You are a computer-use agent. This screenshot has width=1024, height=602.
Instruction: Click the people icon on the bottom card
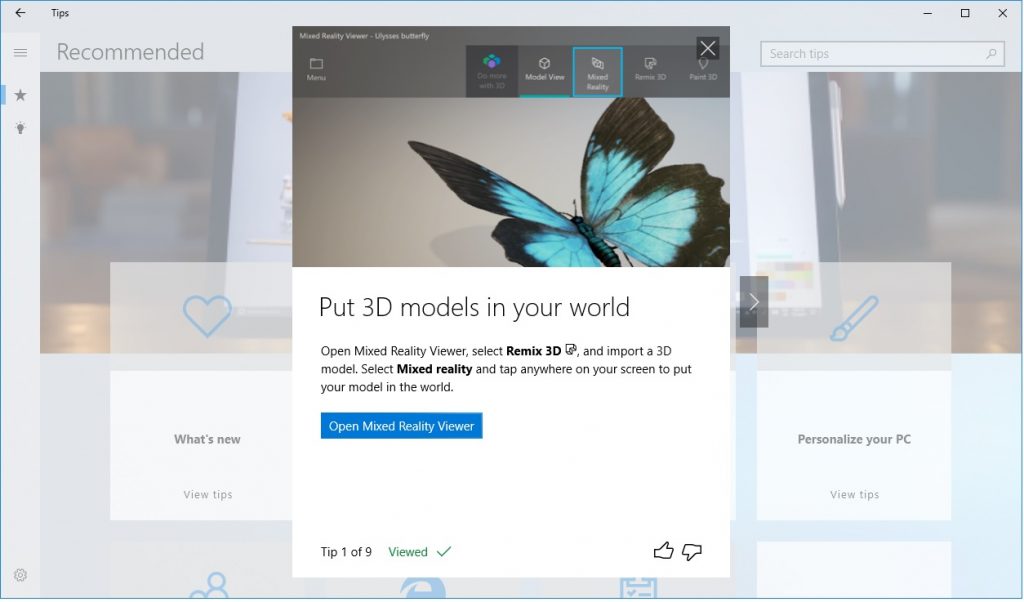pyautogui.click(x=210, y=586)
